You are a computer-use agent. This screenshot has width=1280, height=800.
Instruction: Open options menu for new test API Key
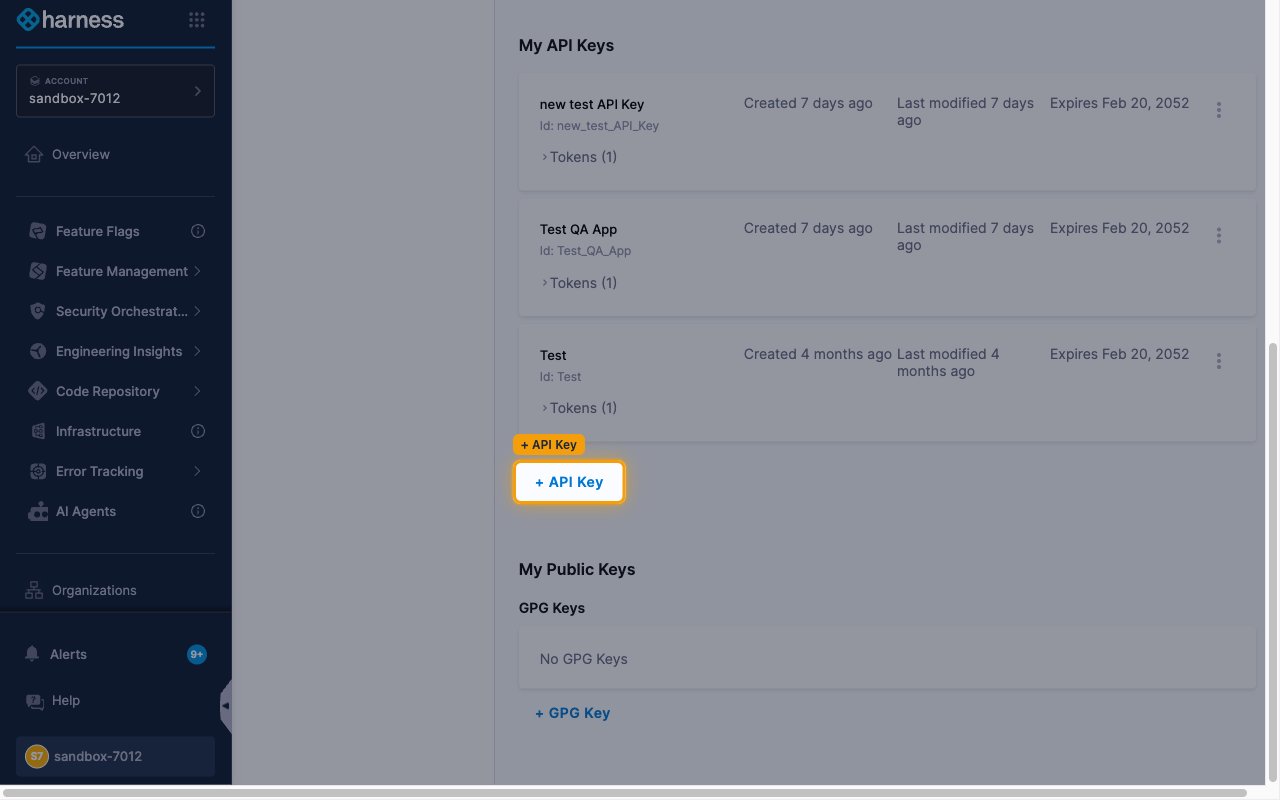coord(1218,110)
